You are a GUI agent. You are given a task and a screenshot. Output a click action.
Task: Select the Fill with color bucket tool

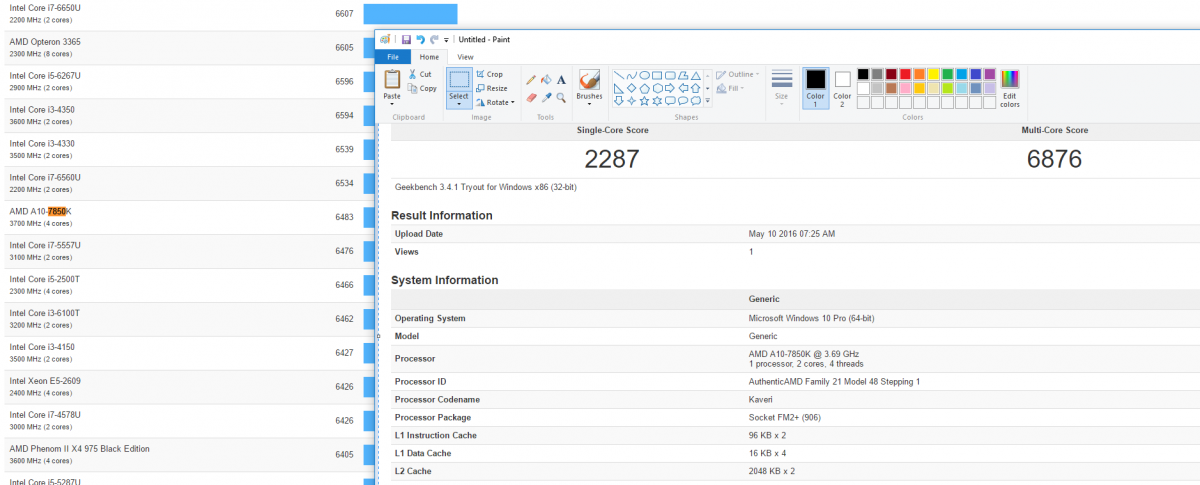[x=546, y=80]
